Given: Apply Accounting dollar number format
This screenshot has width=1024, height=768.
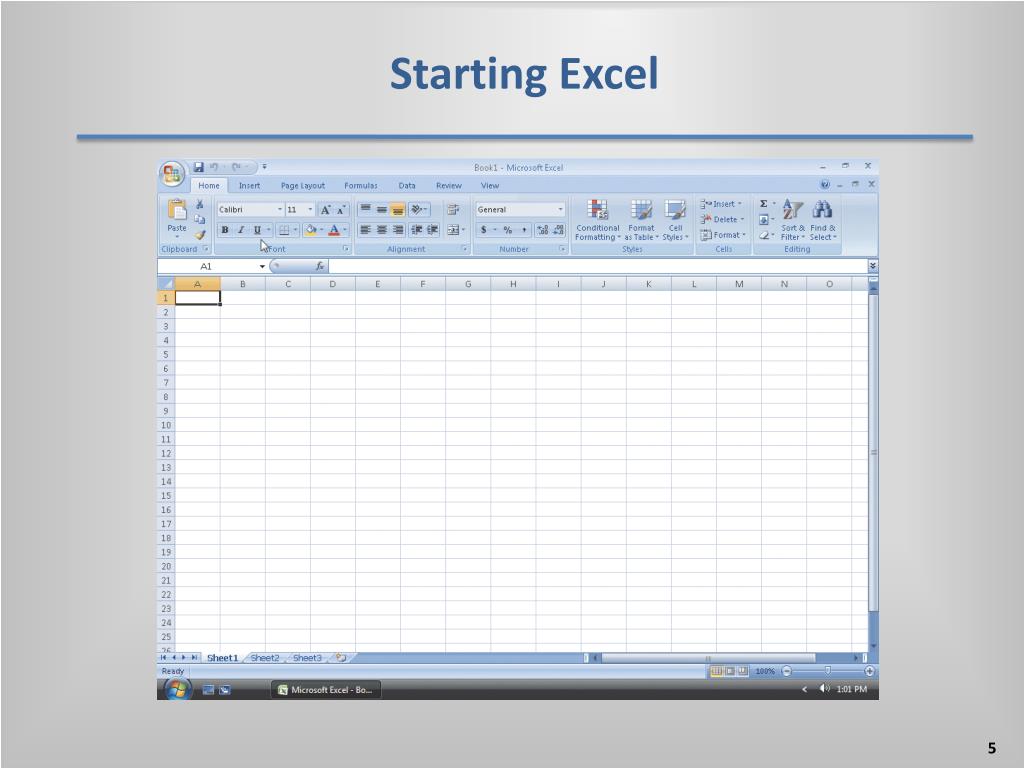Looking at the screenshot, I should (x=484, y=230).
